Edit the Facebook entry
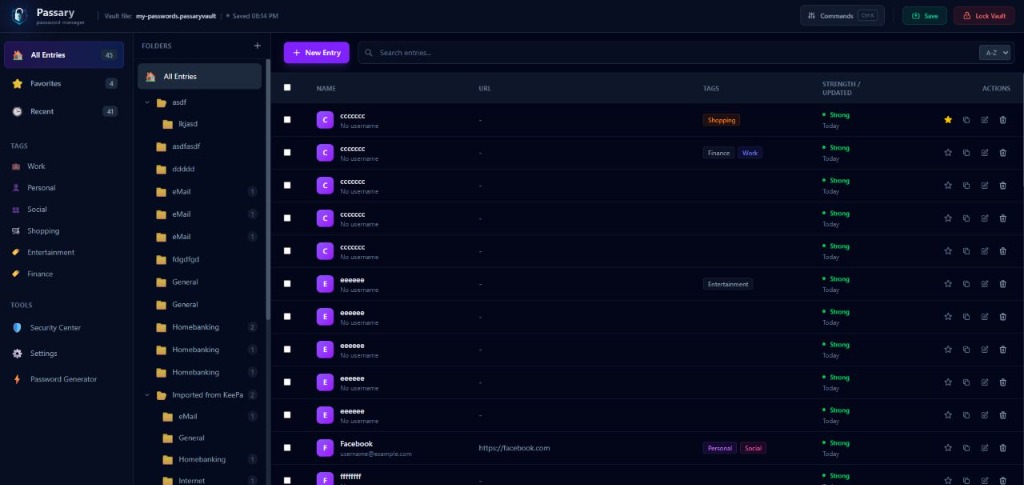Screen dimensions: 1024x485 pyautogui.click(x=985, y=448)
